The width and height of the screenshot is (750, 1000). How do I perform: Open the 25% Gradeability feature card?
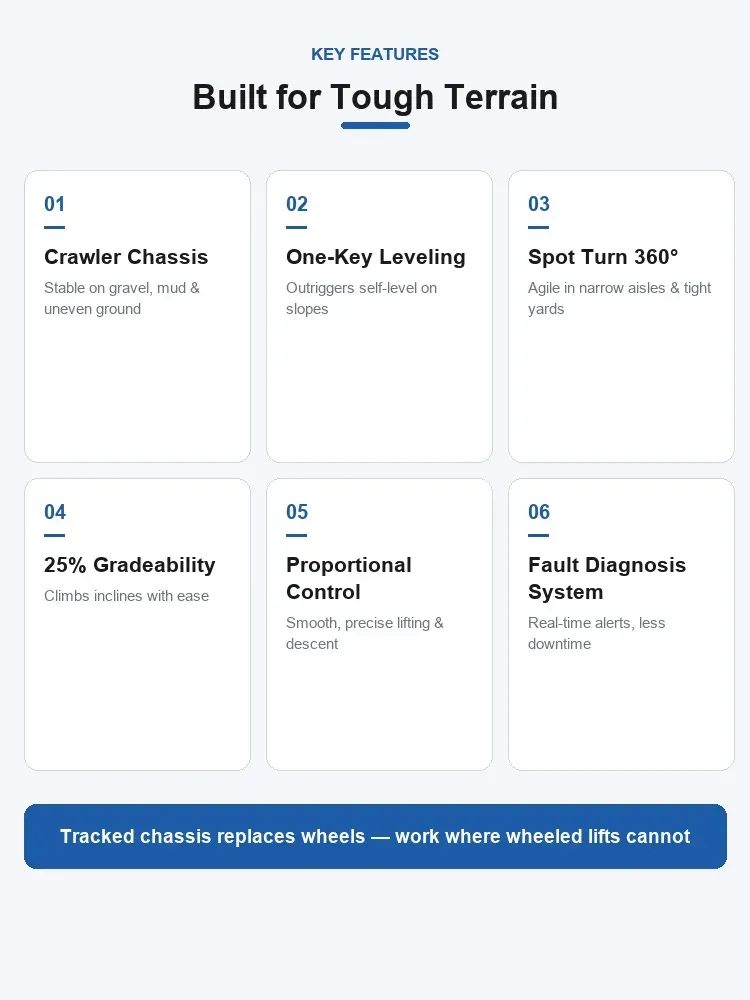tap(137, 624)
